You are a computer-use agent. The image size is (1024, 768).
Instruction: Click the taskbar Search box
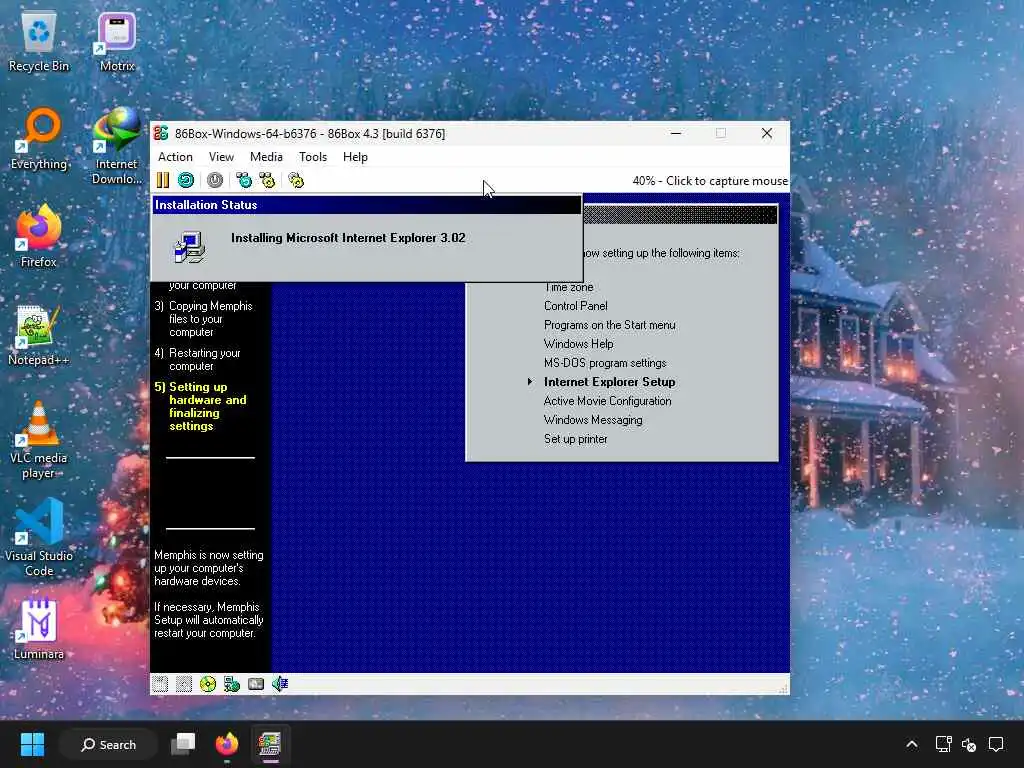pyautogui.click(x=108, y=744)
